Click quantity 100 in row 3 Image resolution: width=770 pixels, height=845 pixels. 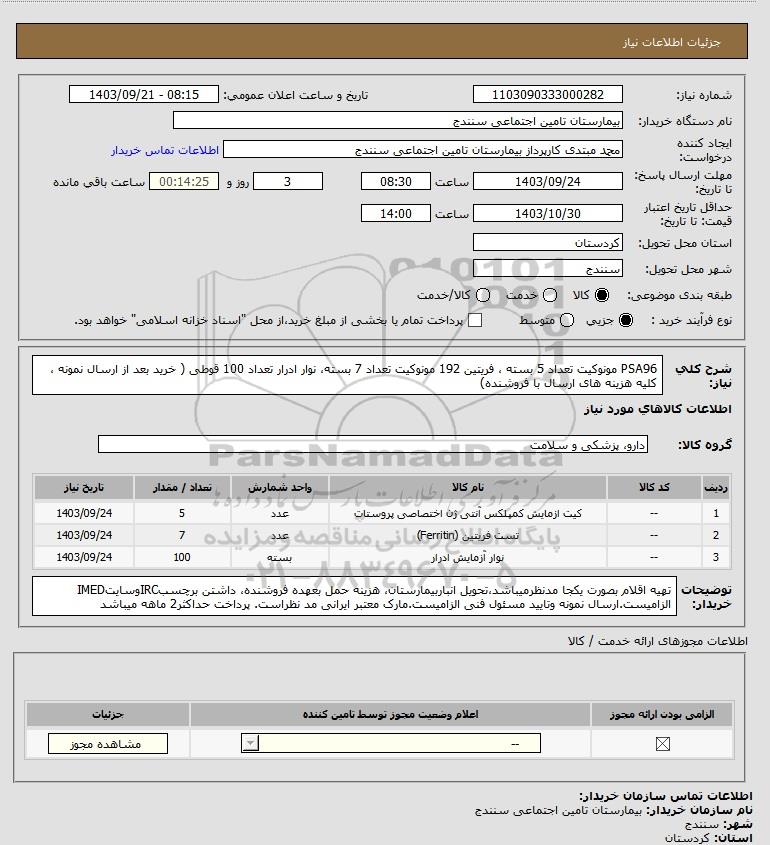182,557
